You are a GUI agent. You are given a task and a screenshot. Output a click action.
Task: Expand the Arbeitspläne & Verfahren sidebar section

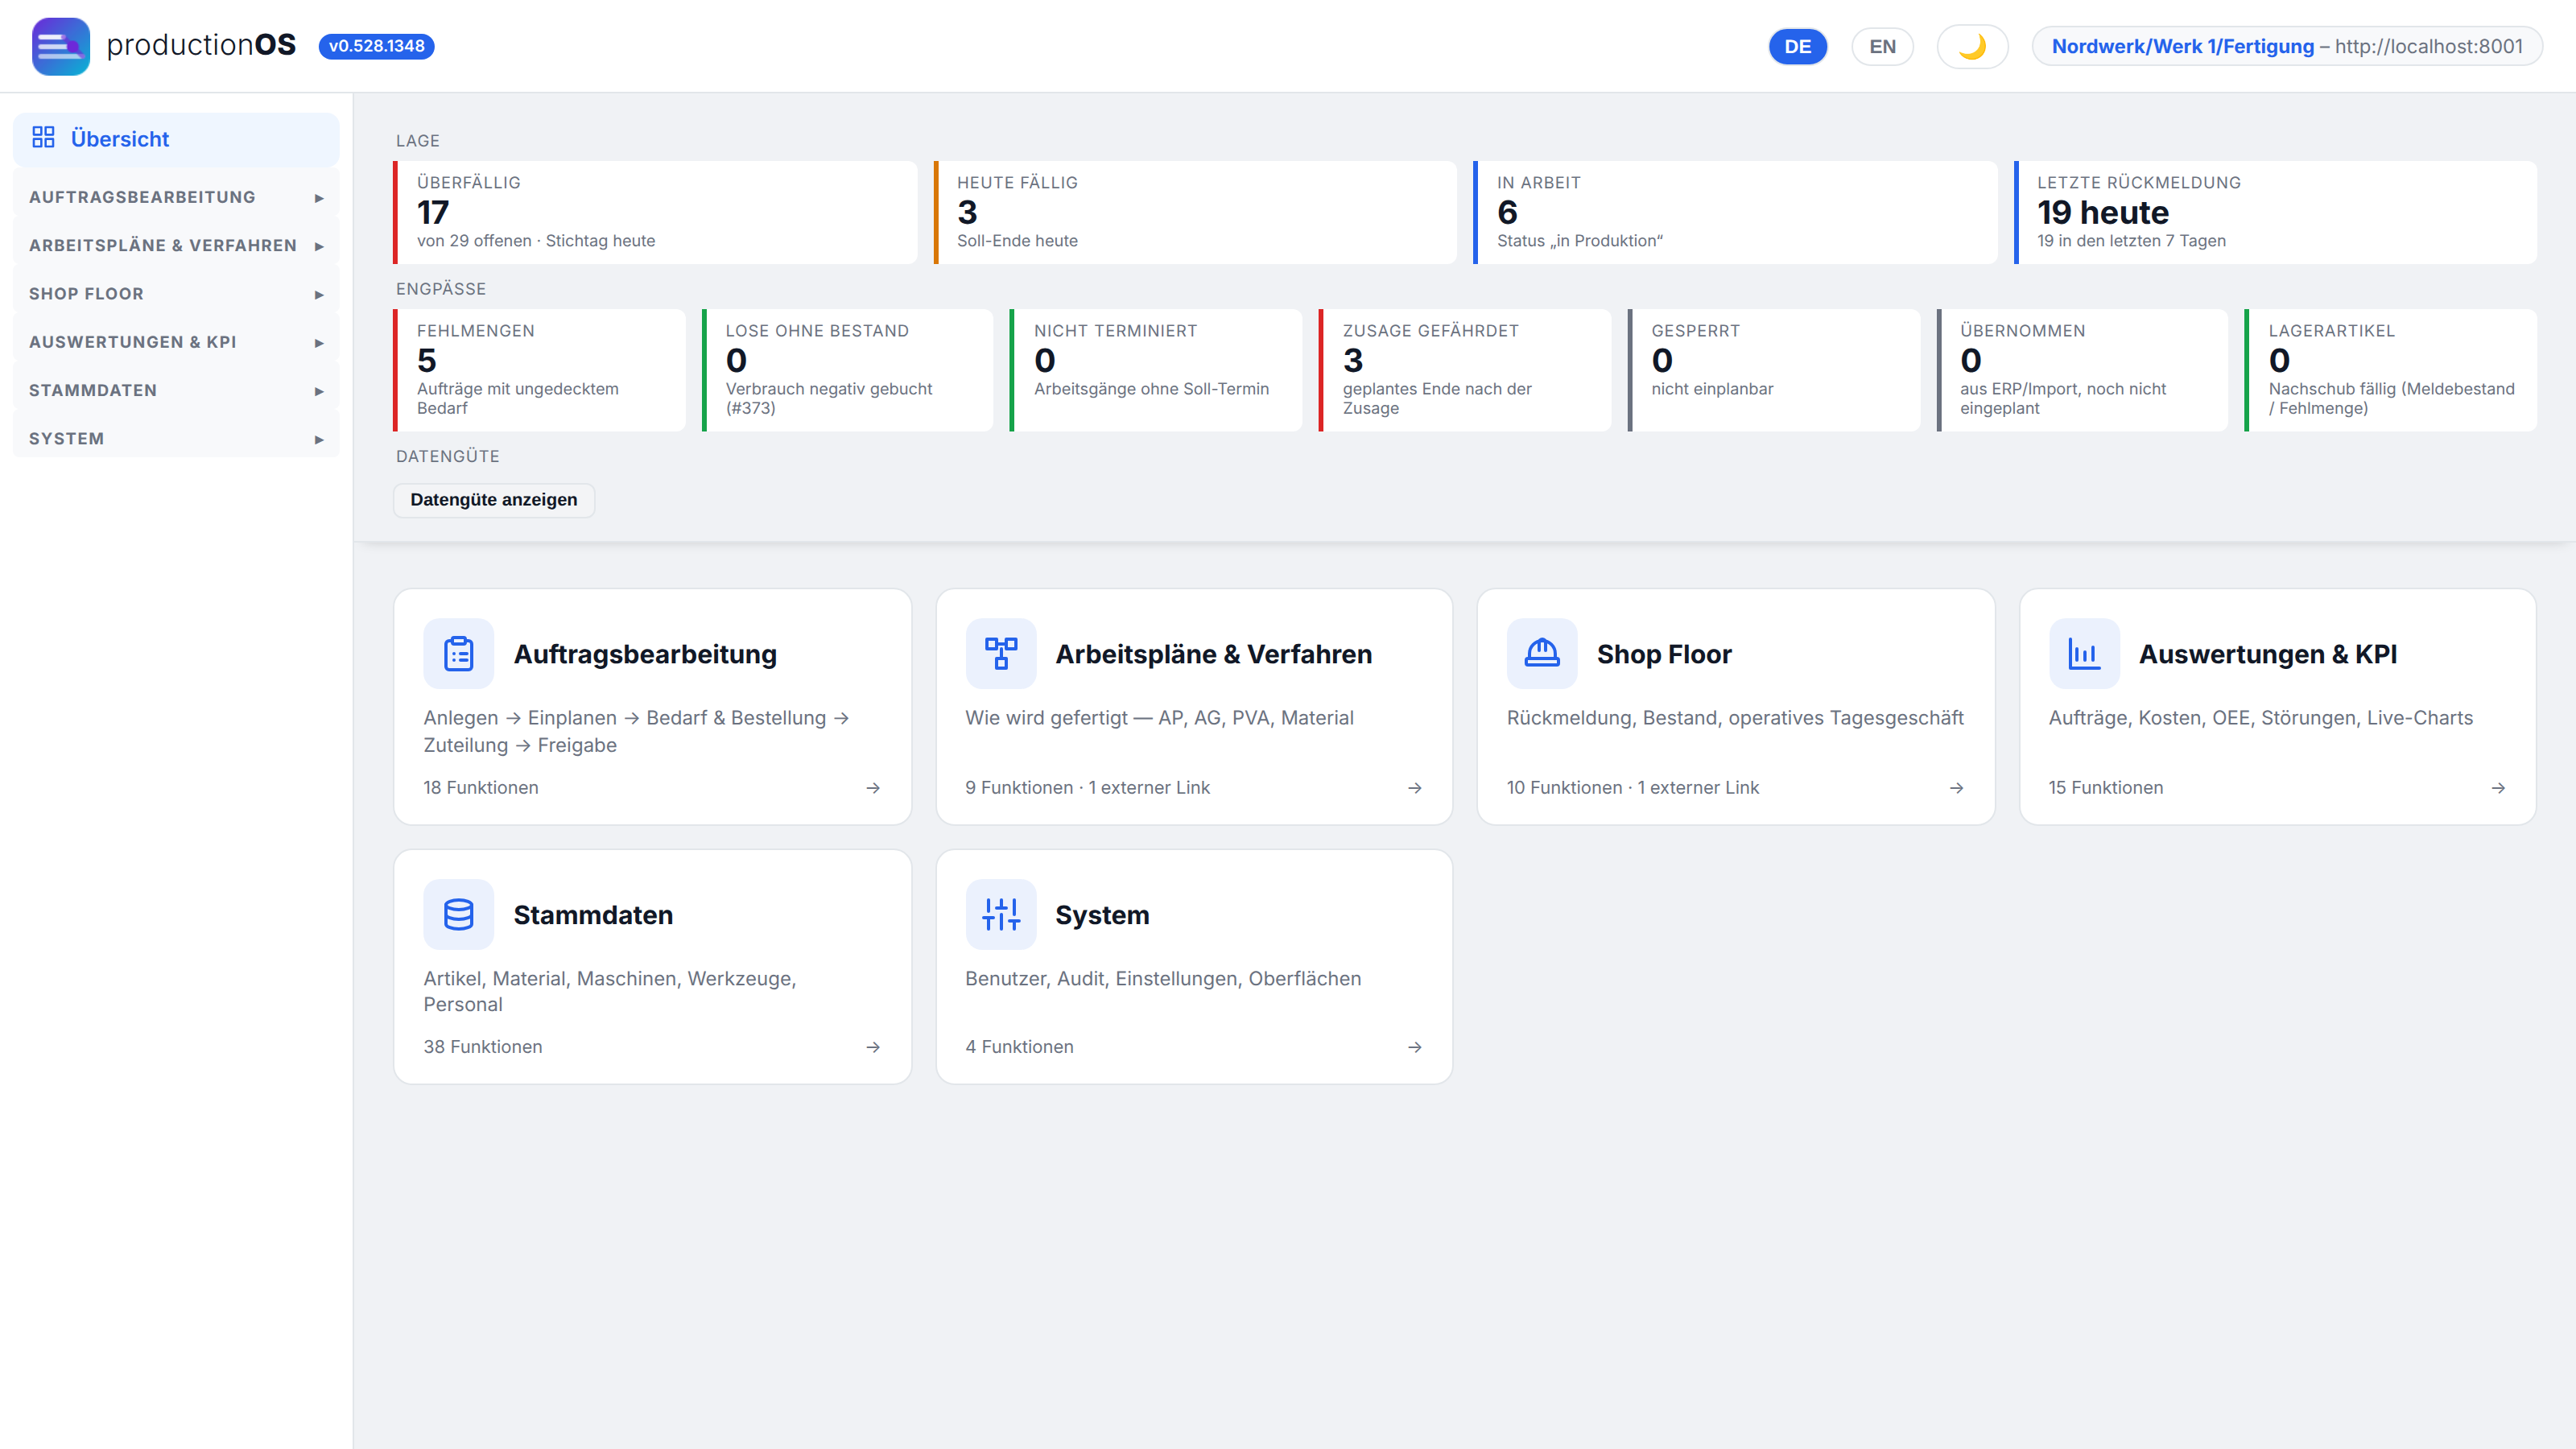pyautogui.click(x=176, y=245)
